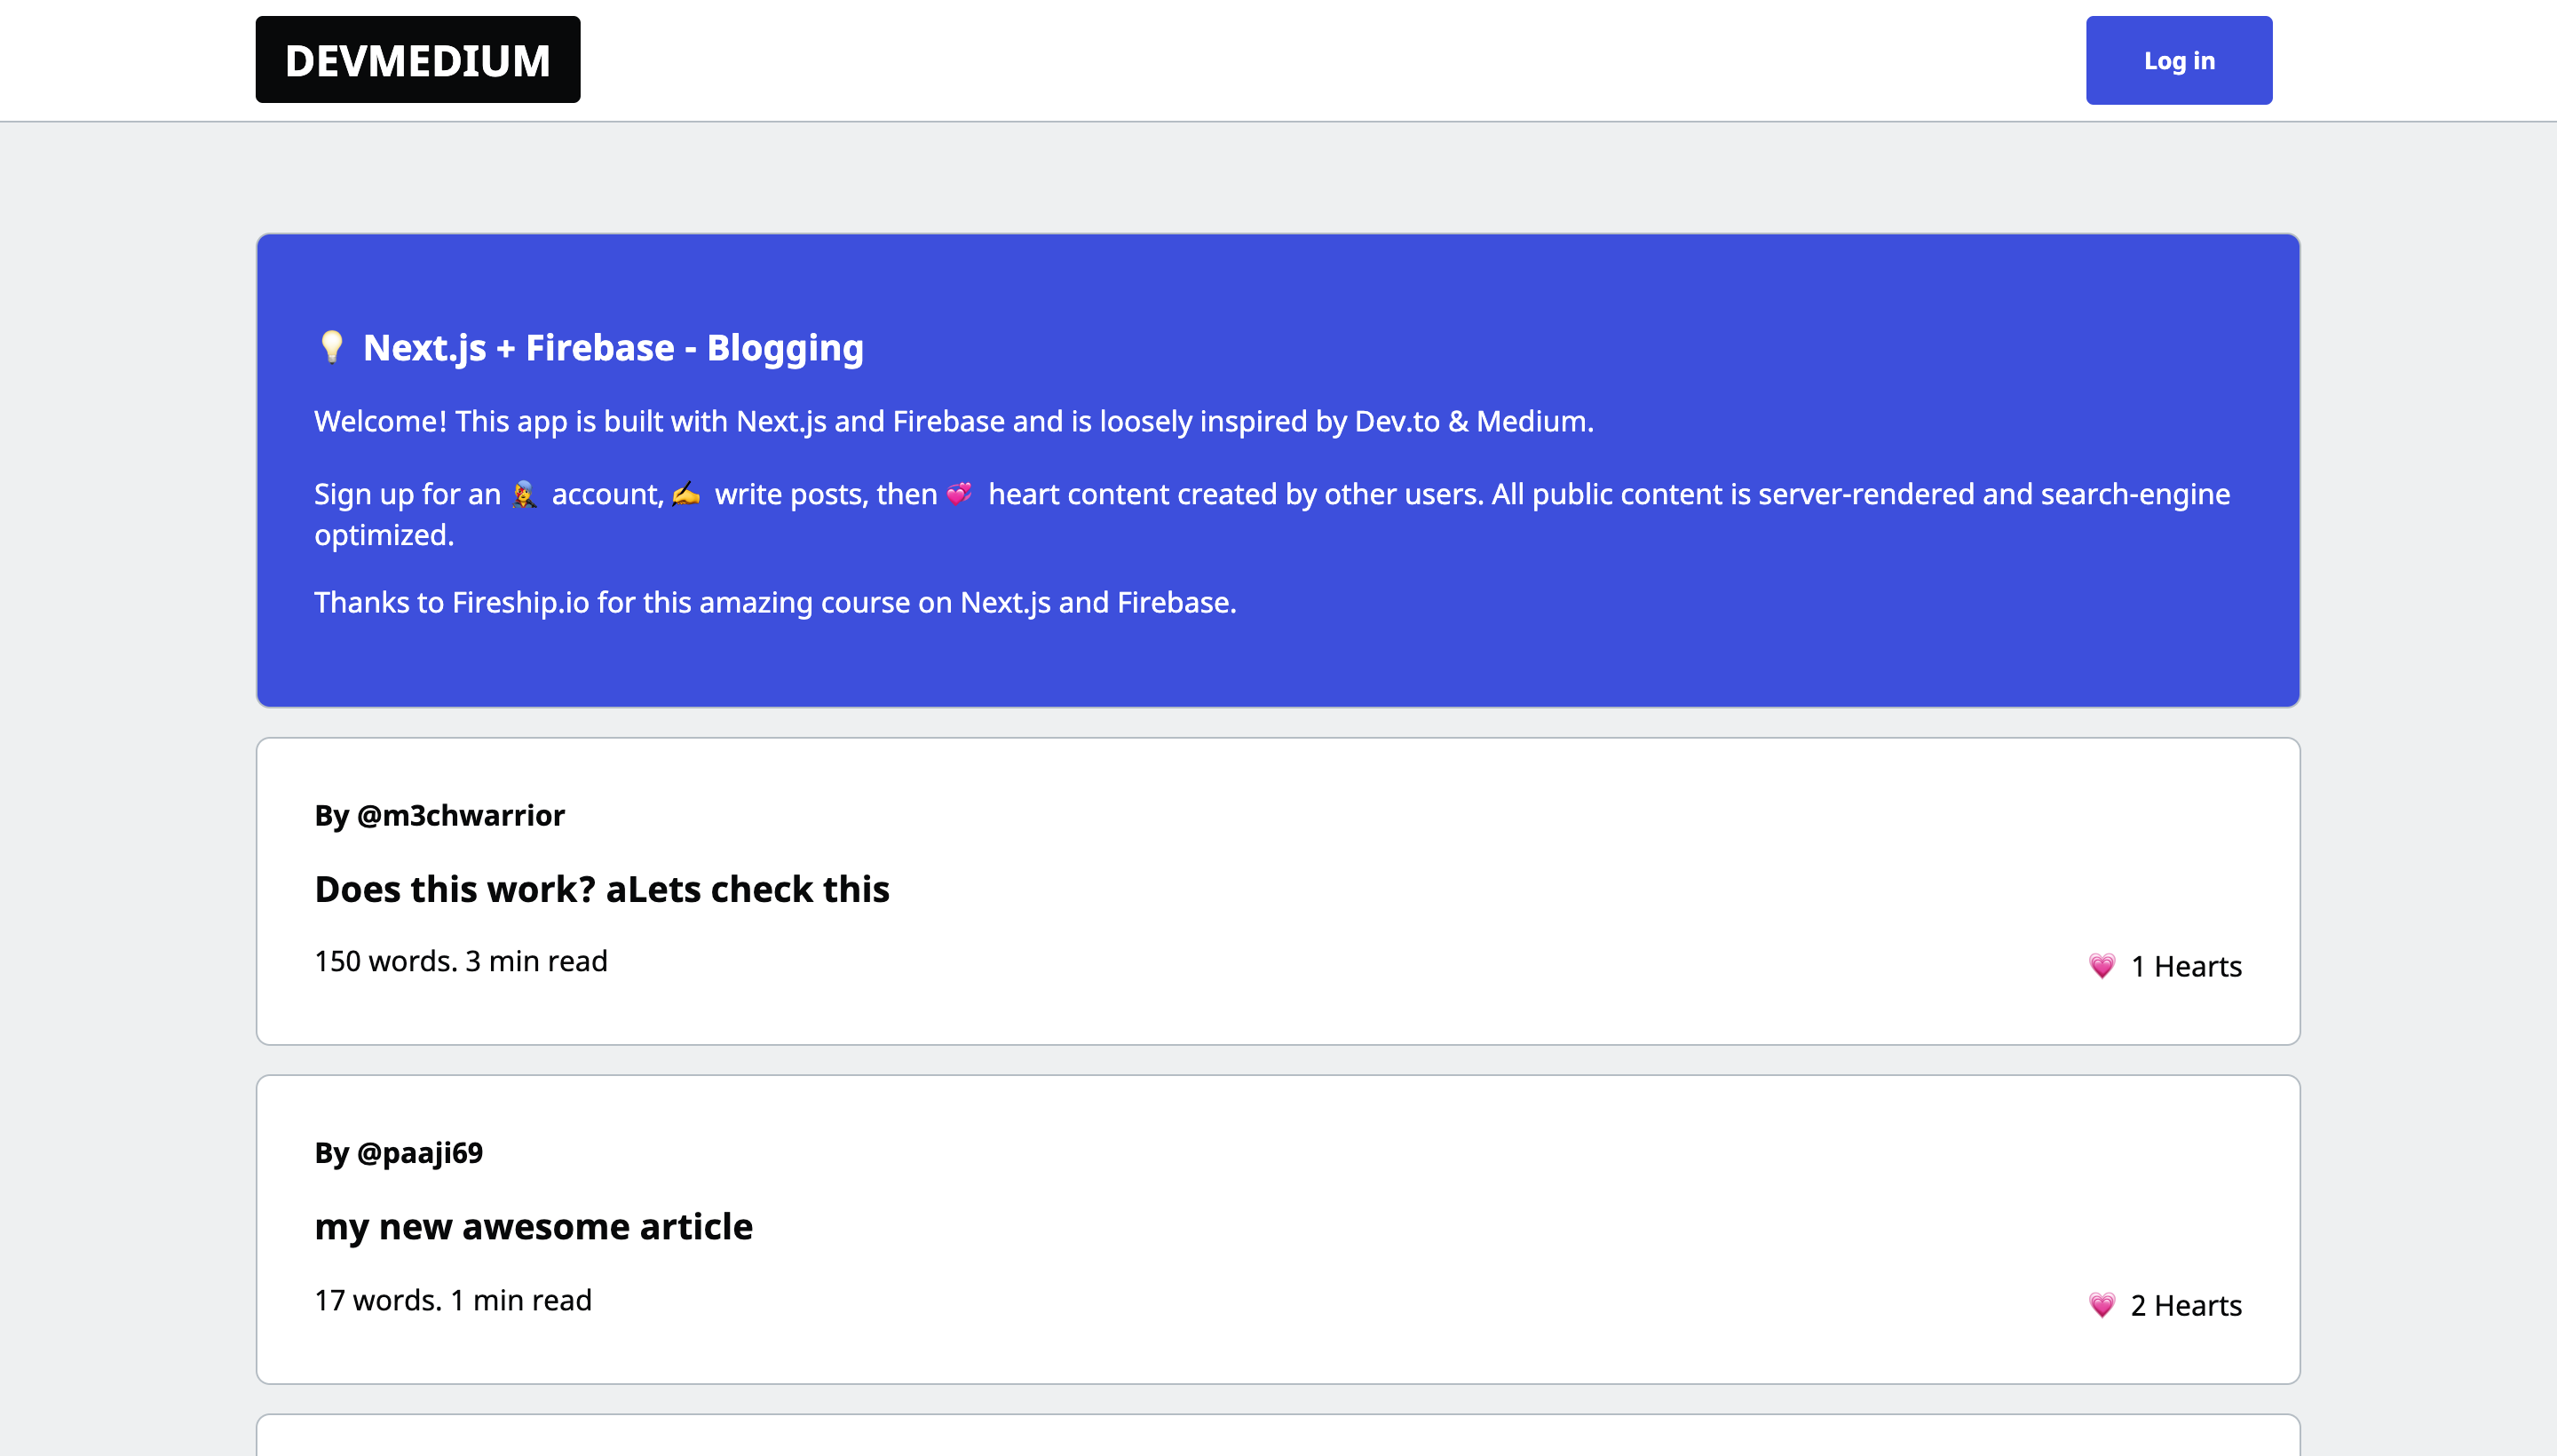Open author profile @paaji69
This screenshot has width=2557, height=1456.
click(419, 1152)
